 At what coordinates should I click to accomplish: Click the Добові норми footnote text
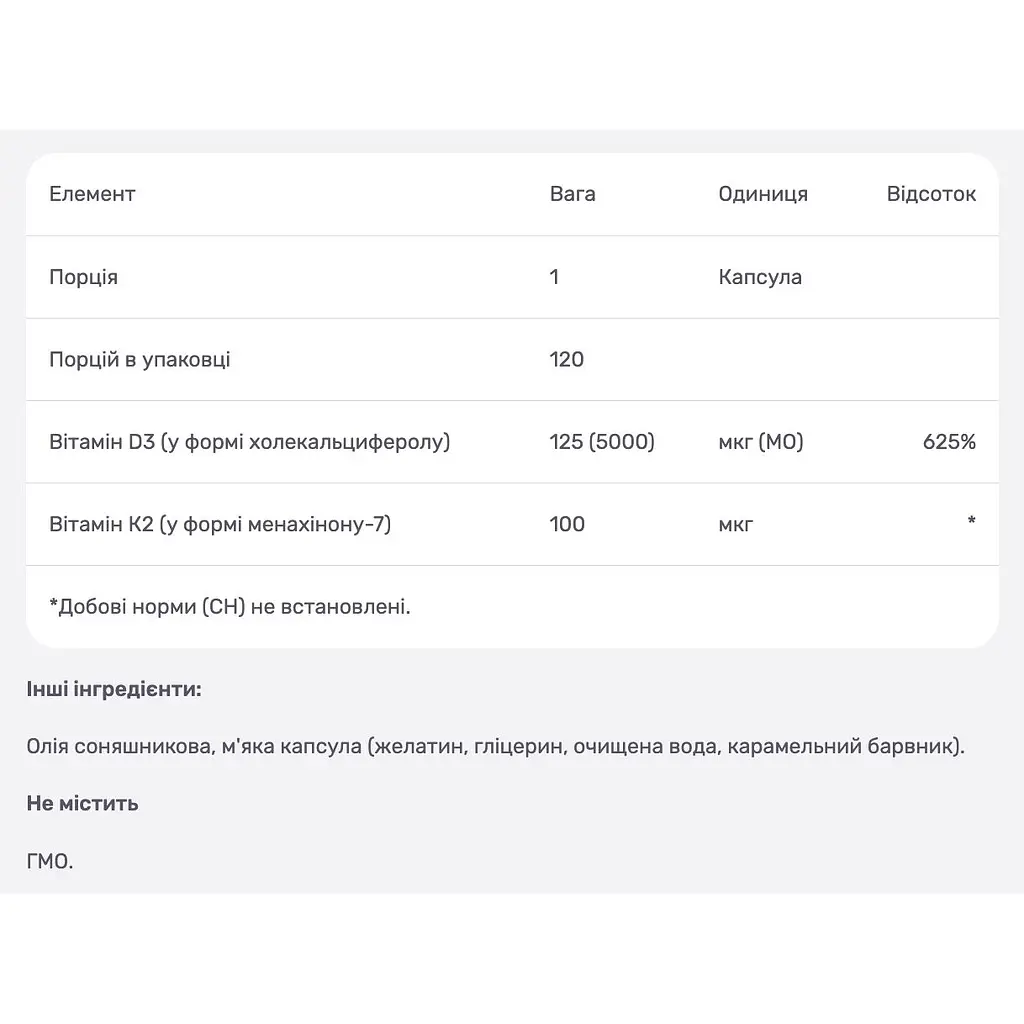click(230, 607)
